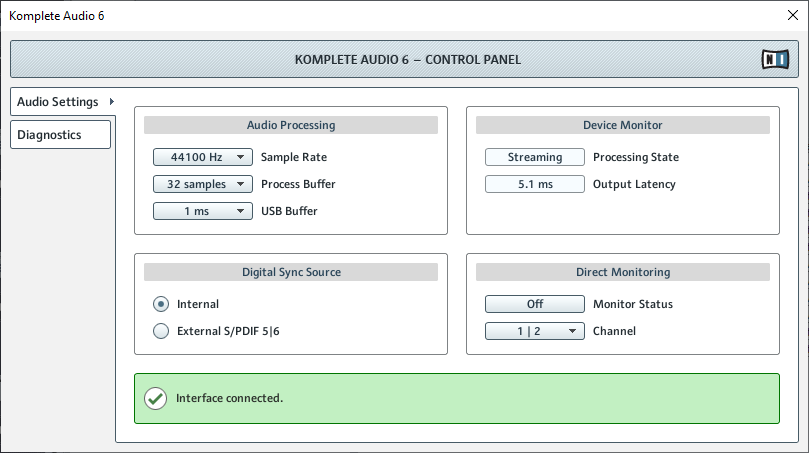Close the Komplete Audio 6 window
This screenshot has width=809, height=453.
click(x=793, y=15)
